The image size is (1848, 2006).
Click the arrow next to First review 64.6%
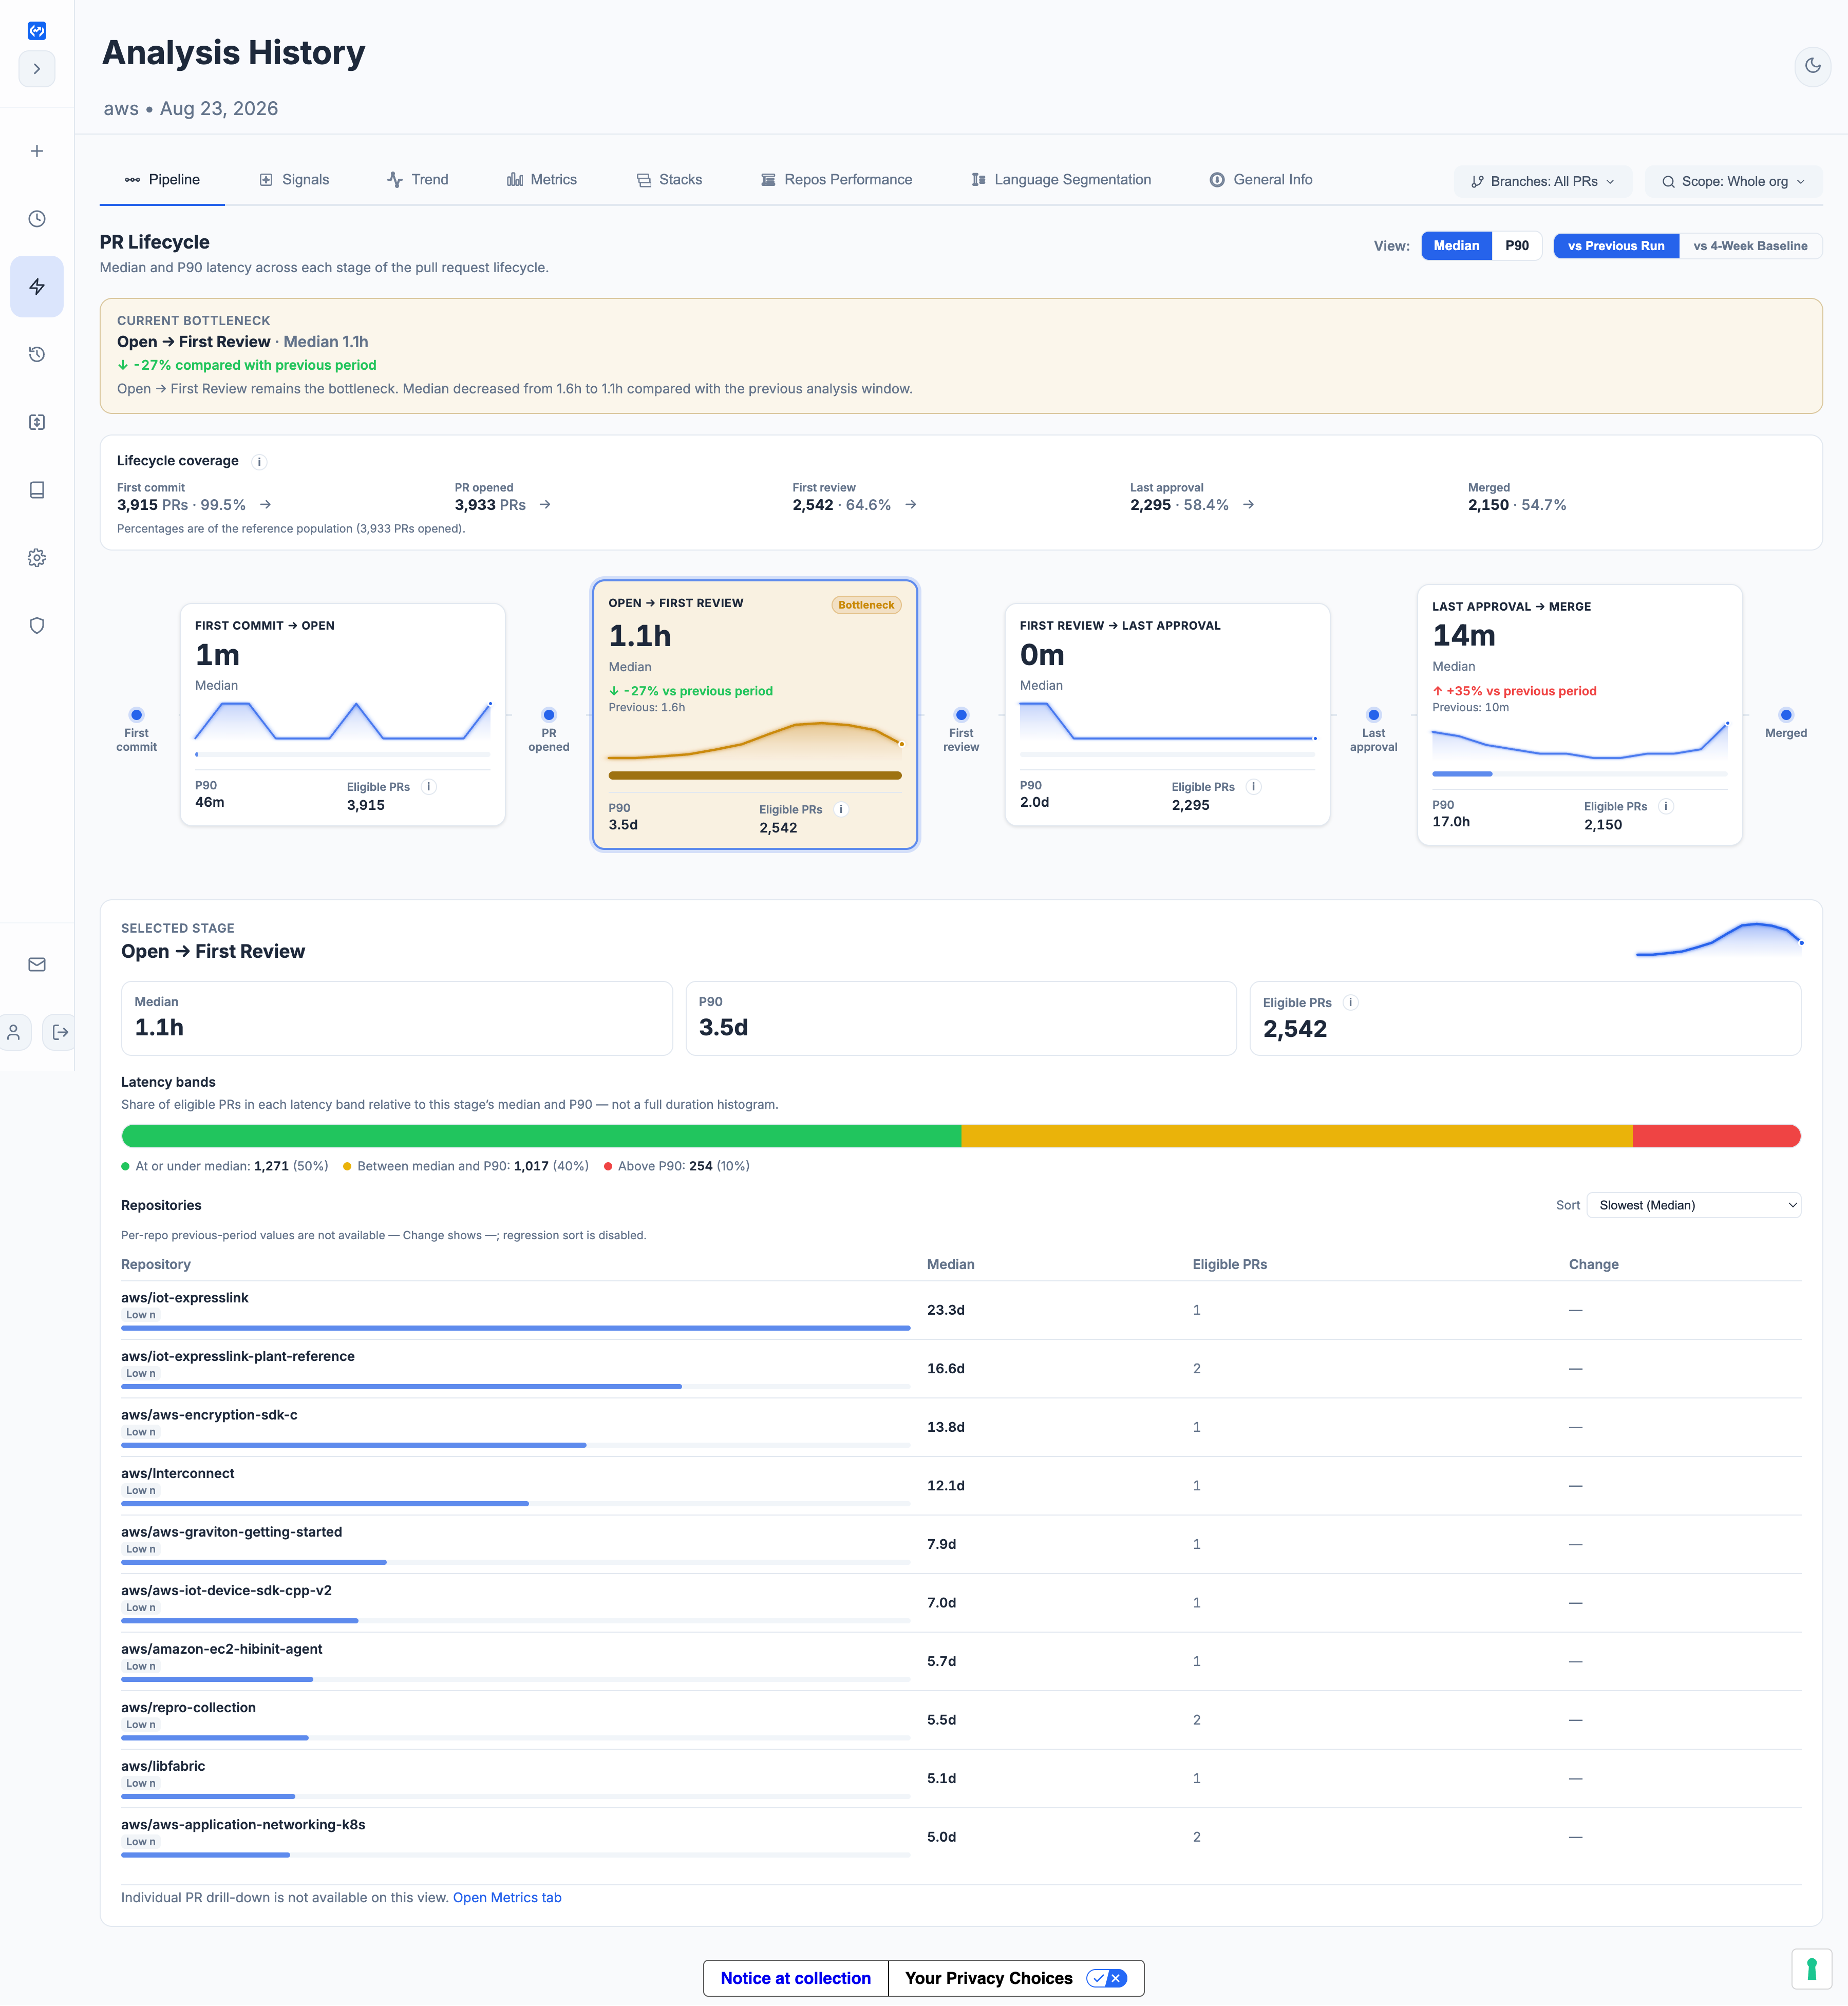[x=910, y=505]
